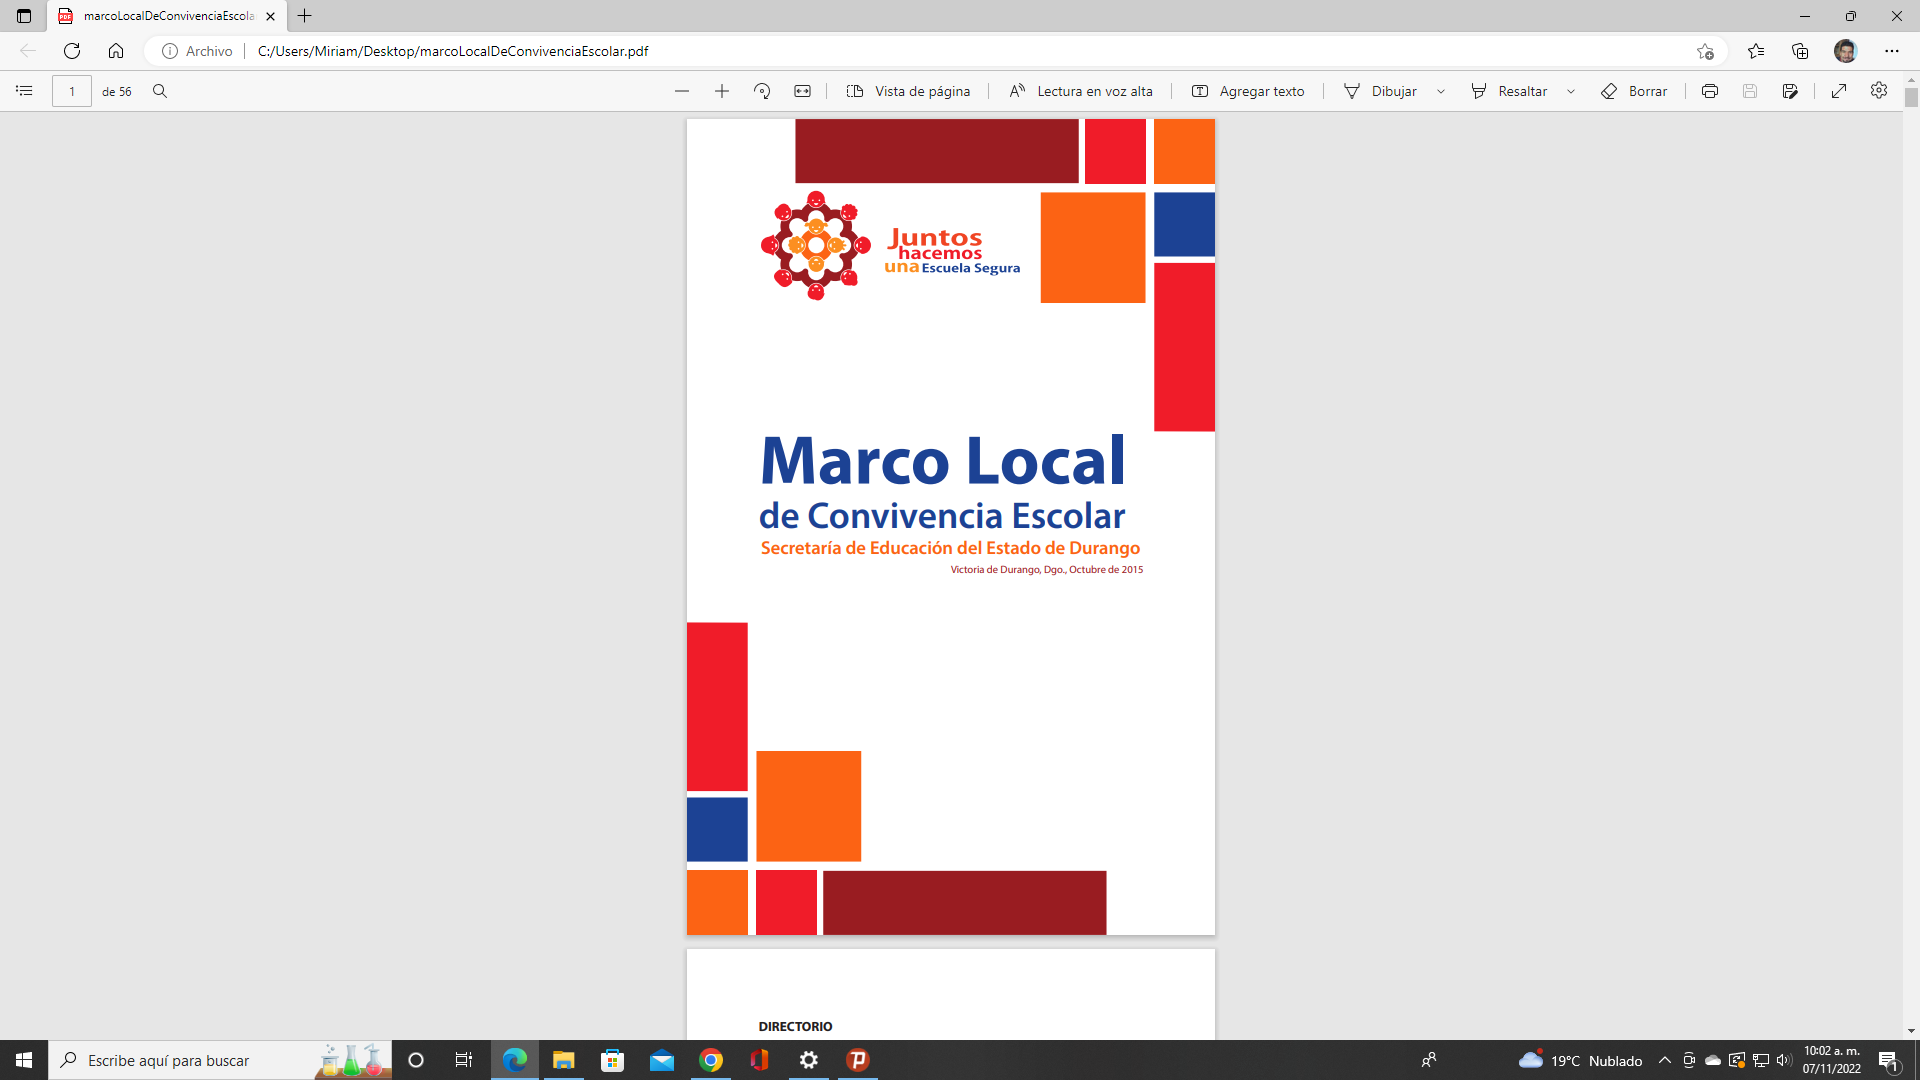Zoom in with the plus icon
The image size is (1920, 1080).
(722, 91)
